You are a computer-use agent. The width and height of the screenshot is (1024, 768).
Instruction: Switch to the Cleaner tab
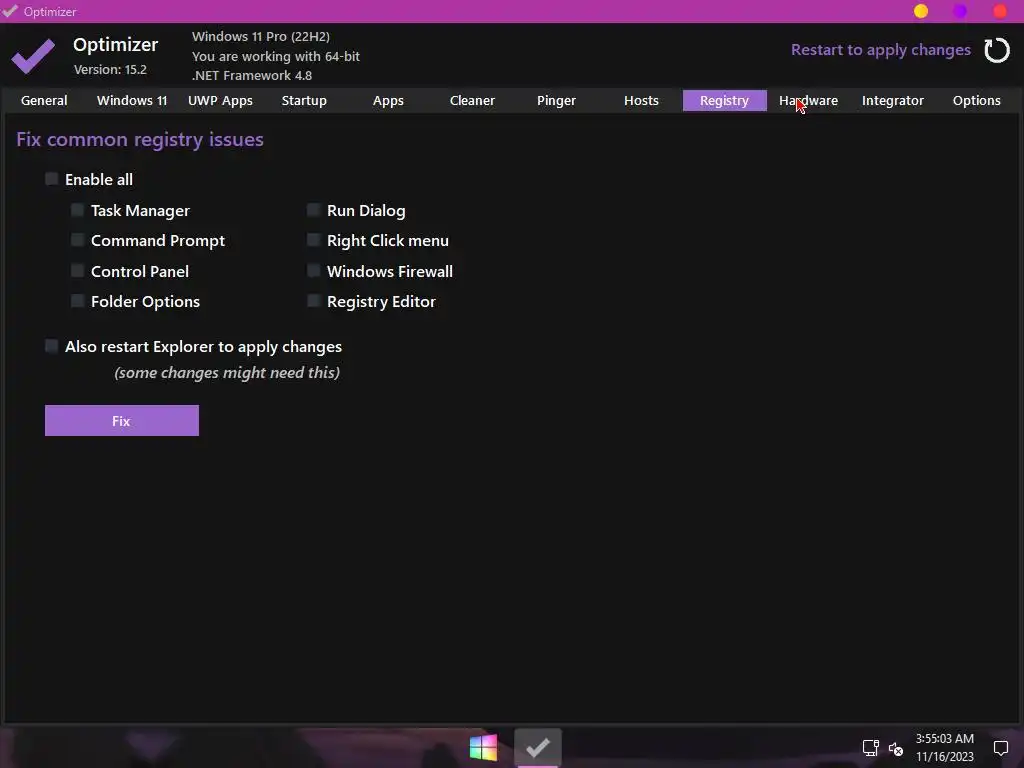pos(472,101)
